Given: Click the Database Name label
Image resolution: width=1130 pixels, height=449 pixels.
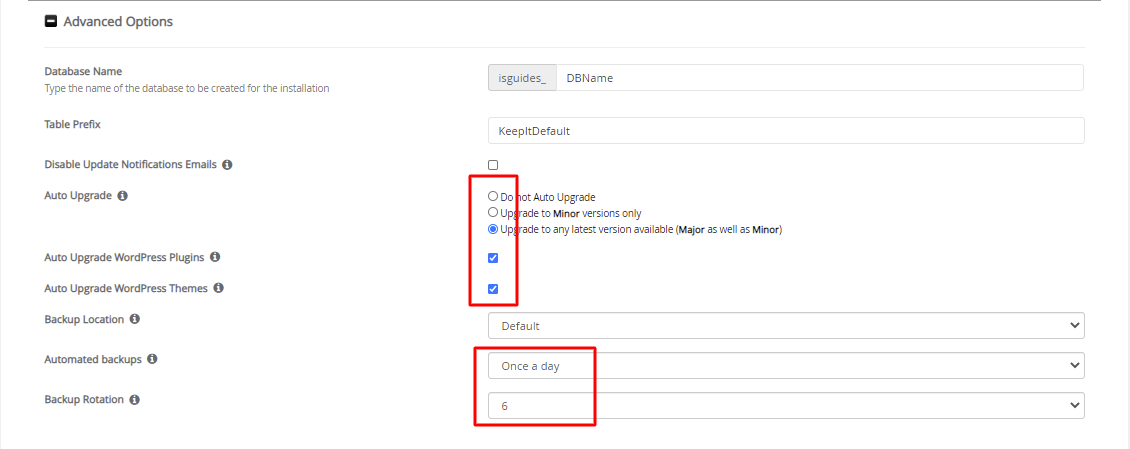Looking at the screenshot, I should (83, 71).
